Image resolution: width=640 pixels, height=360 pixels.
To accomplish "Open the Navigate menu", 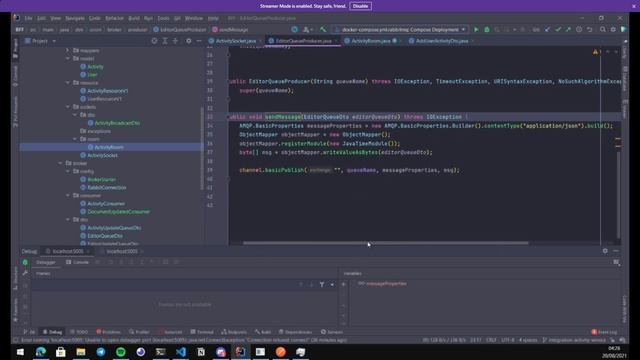I will [75, 18].
